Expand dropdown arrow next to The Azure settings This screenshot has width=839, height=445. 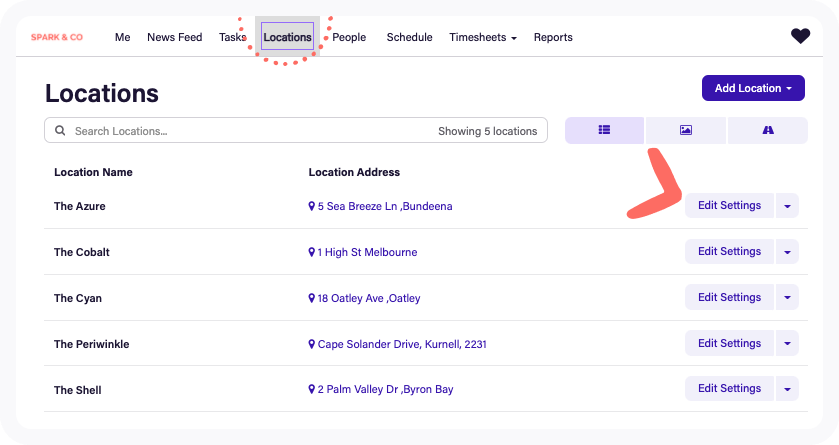788,206
